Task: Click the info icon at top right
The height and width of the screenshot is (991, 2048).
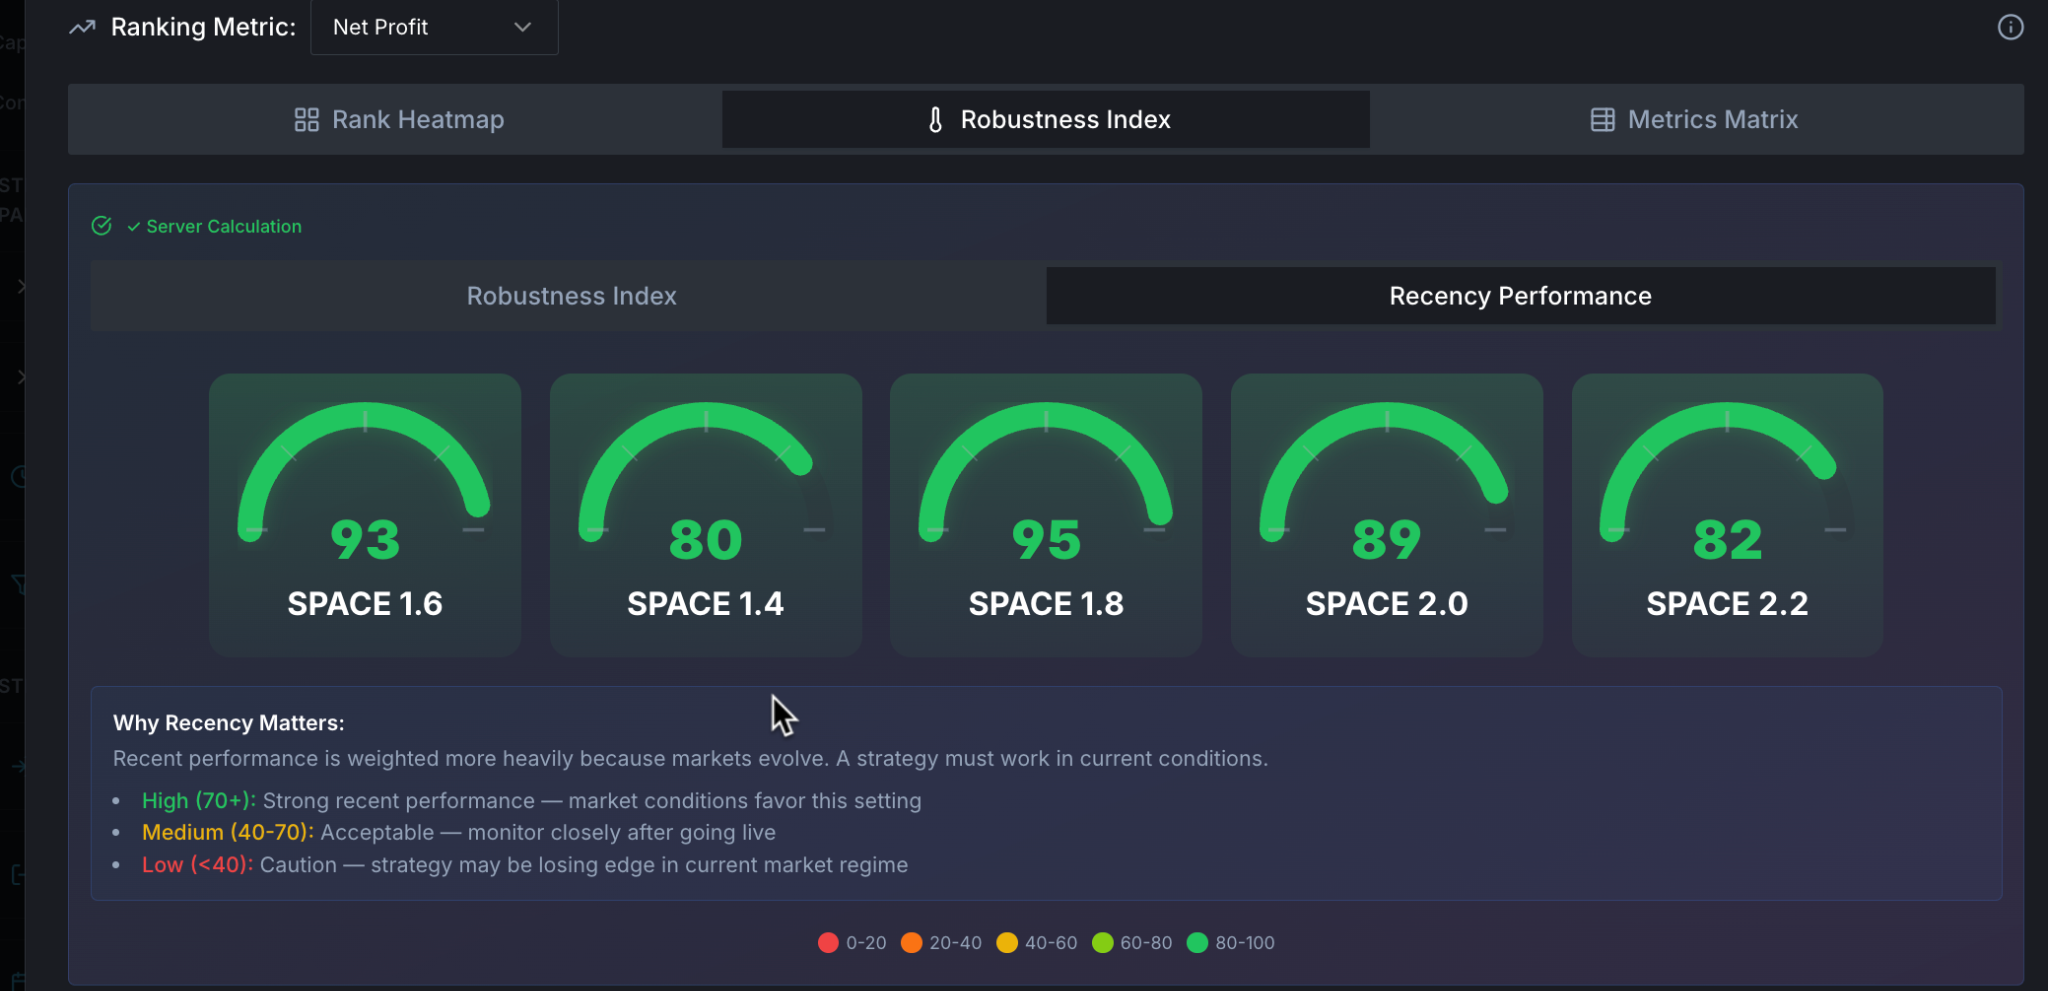Action: coord(2010,27)
